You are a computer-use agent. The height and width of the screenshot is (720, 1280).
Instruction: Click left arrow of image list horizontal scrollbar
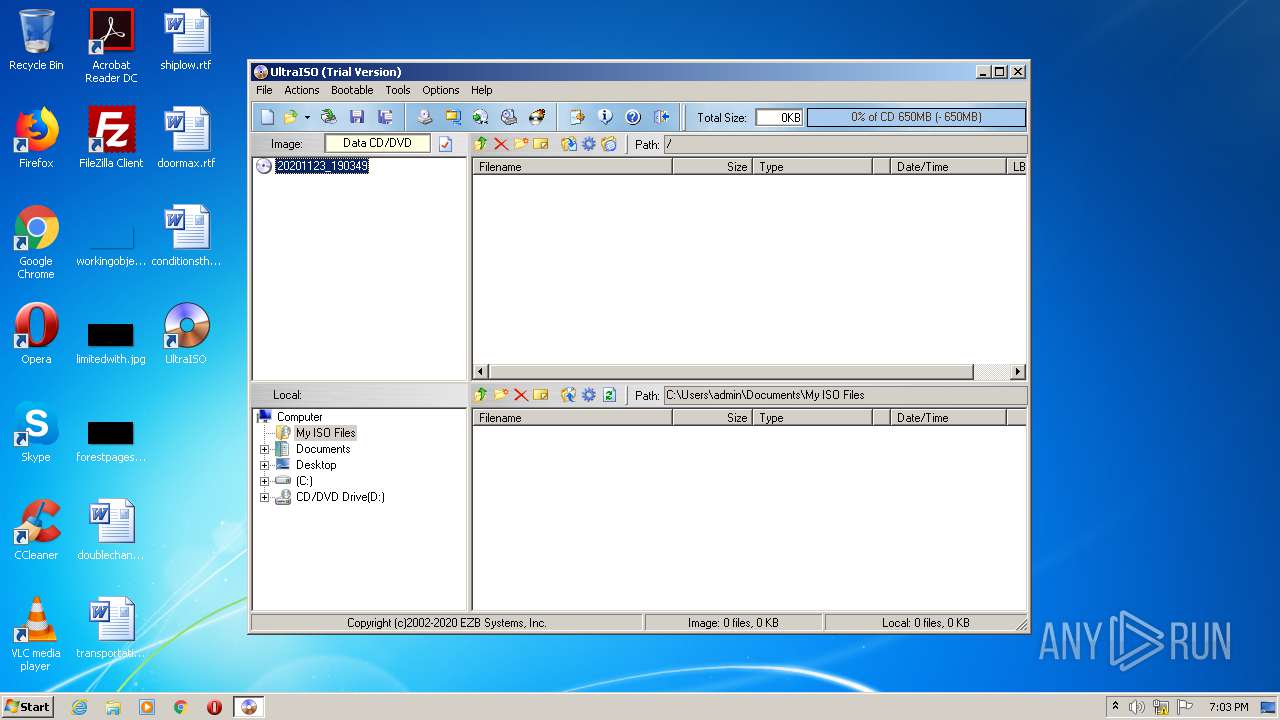pos(481,372)
